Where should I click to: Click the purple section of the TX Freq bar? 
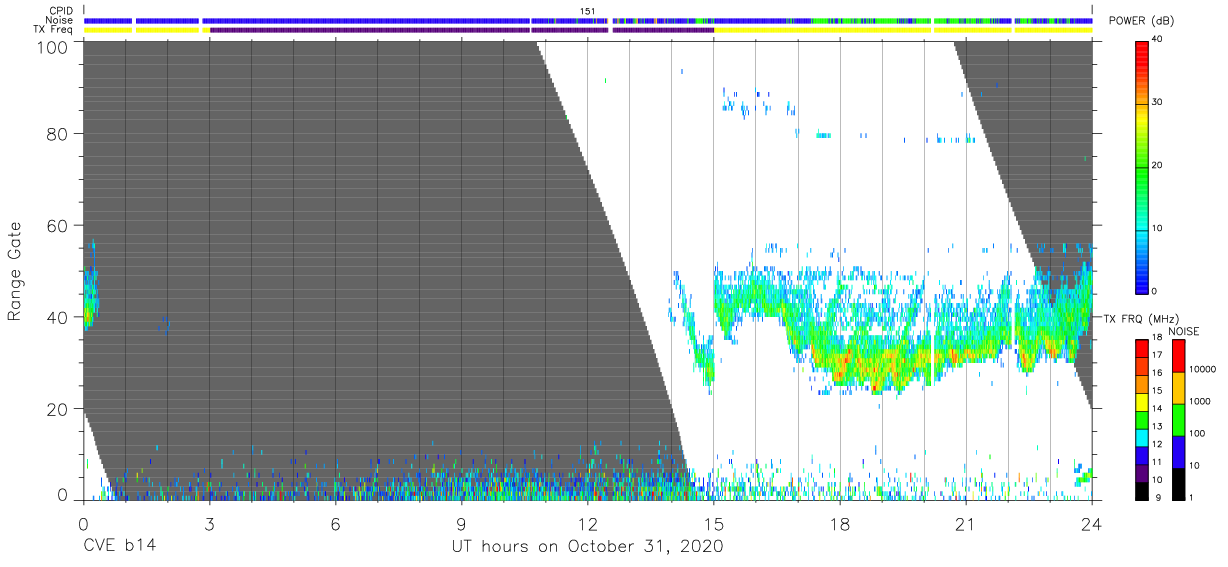[460, 30]
